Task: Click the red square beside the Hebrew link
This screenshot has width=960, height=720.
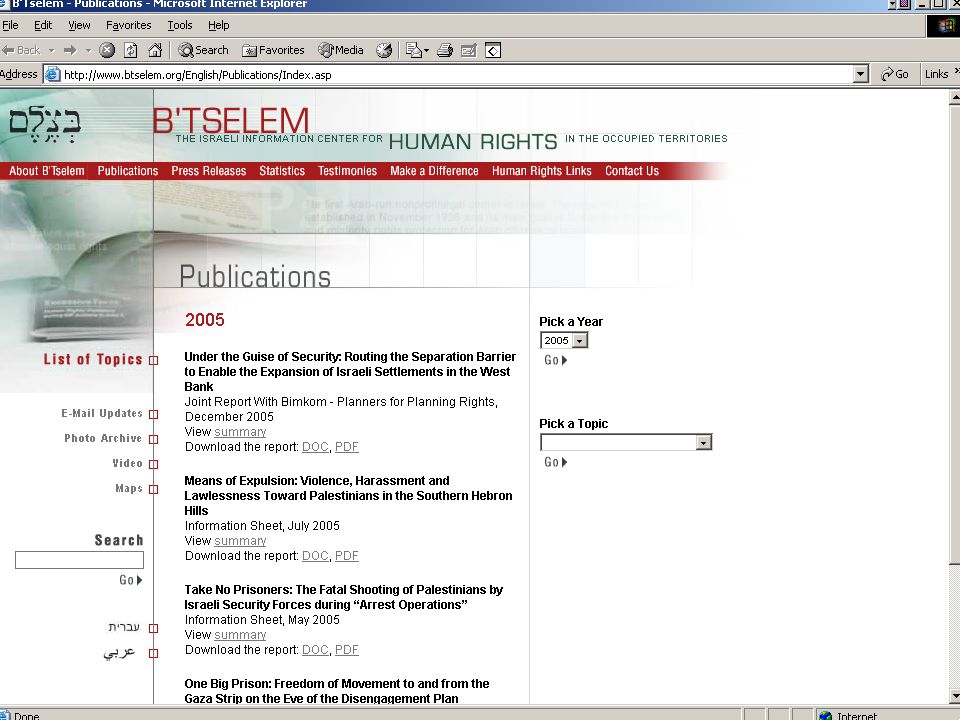Action: point(154,628)
